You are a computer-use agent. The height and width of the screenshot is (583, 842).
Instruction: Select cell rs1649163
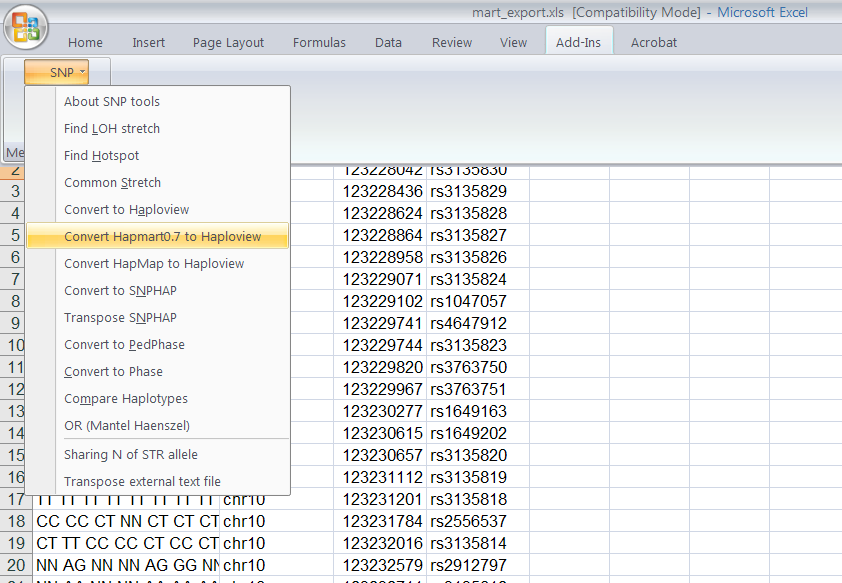point(478,411)
